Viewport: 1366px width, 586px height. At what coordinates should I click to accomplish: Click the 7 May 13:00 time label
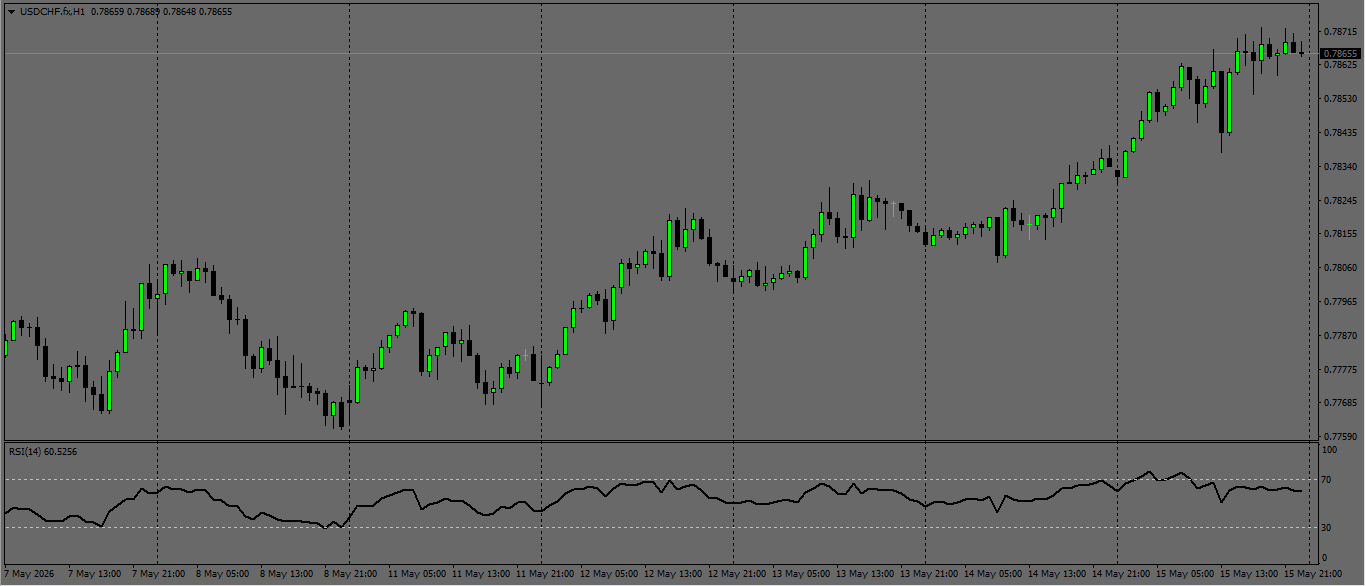click(94, 575)
